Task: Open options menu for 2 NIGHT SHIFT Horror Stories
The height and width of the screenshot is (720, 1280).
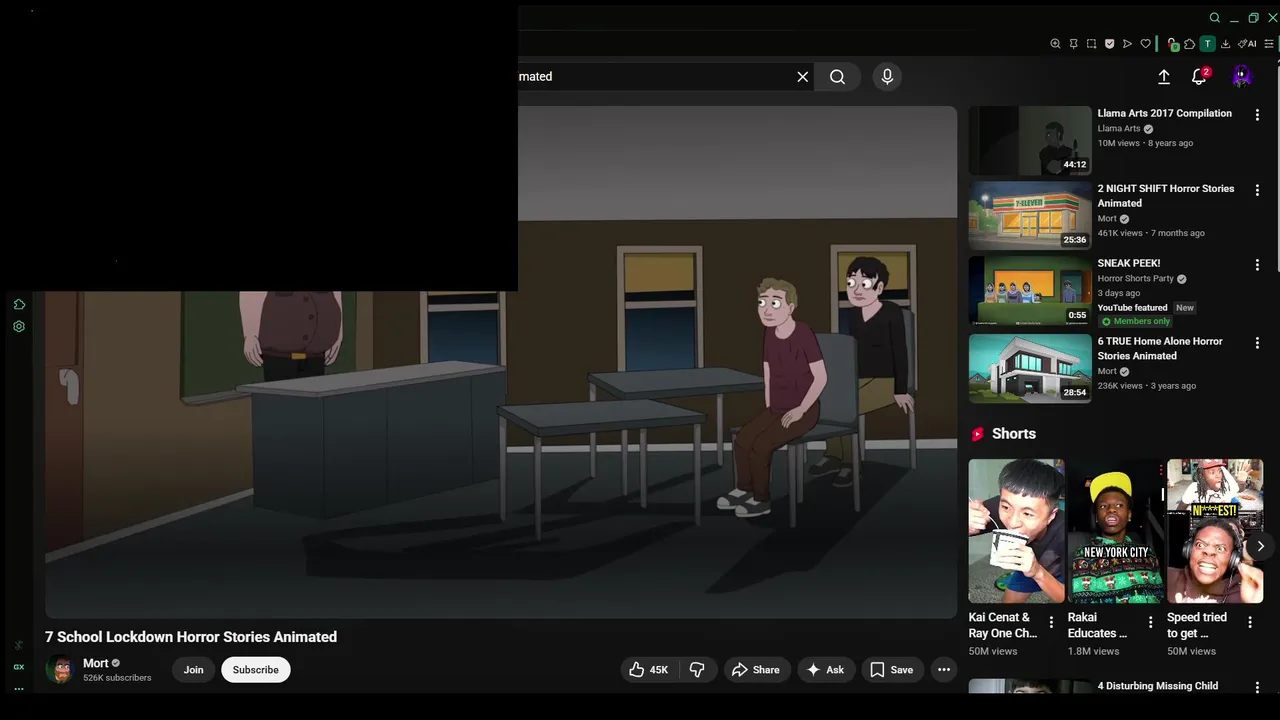Action: tap(1257, 190)
